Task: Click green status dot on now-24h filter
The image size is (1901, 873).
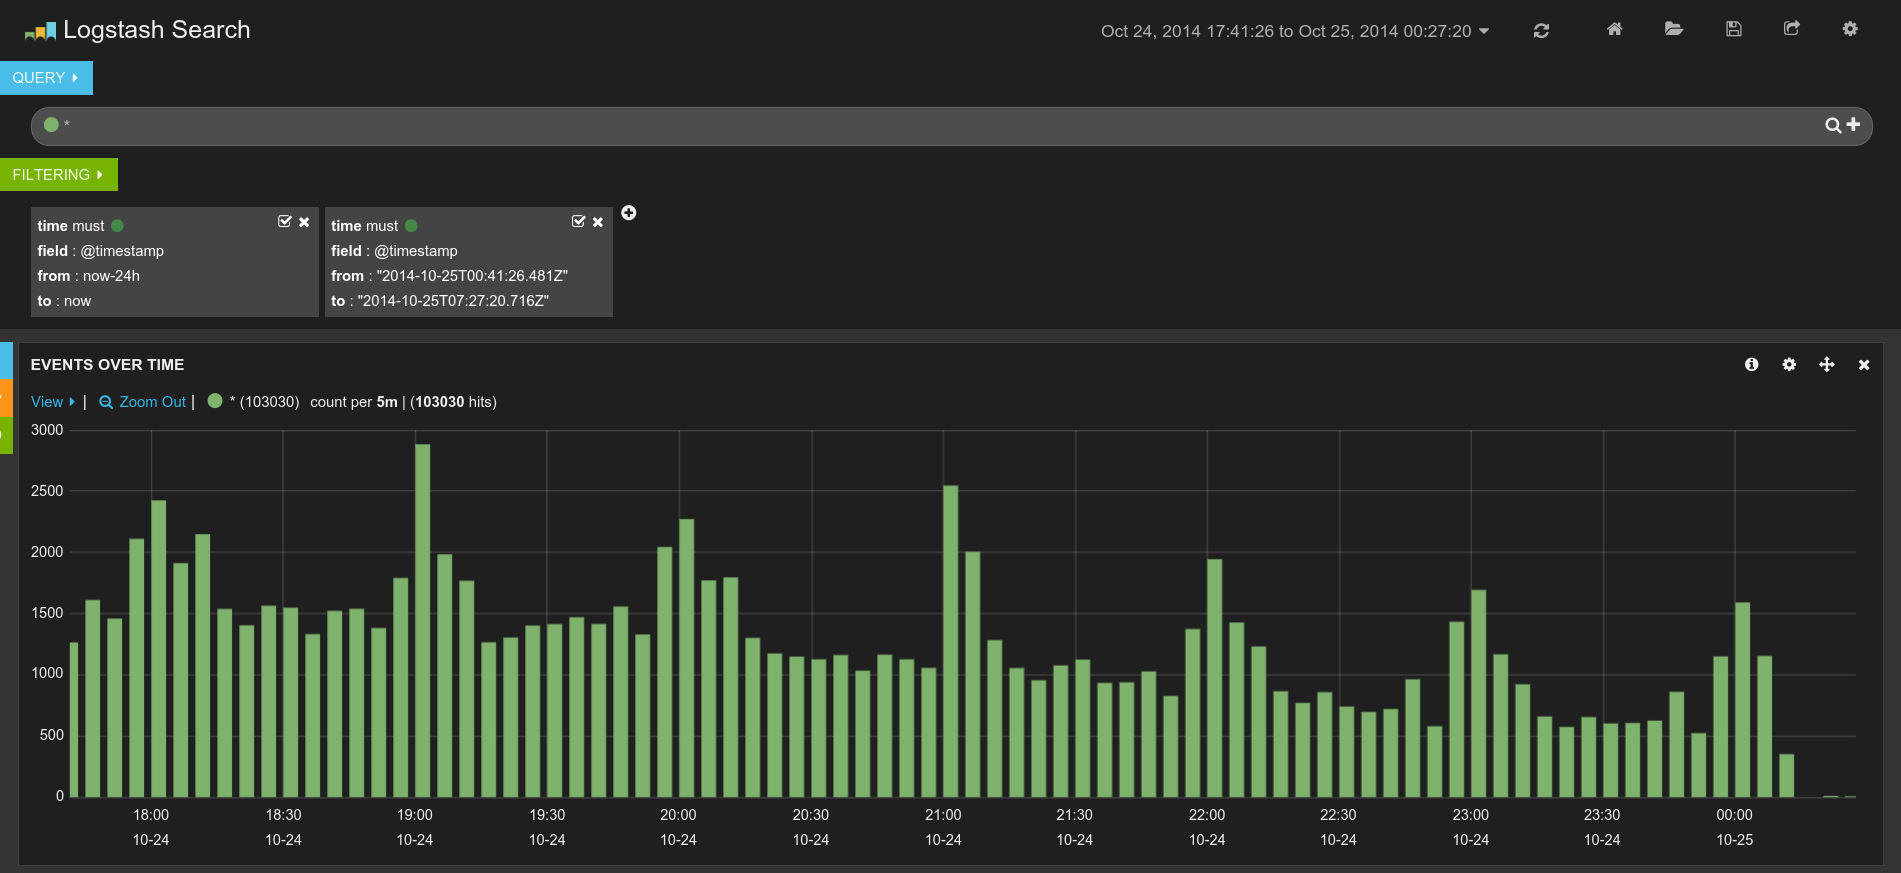Action: pos(117,226)
